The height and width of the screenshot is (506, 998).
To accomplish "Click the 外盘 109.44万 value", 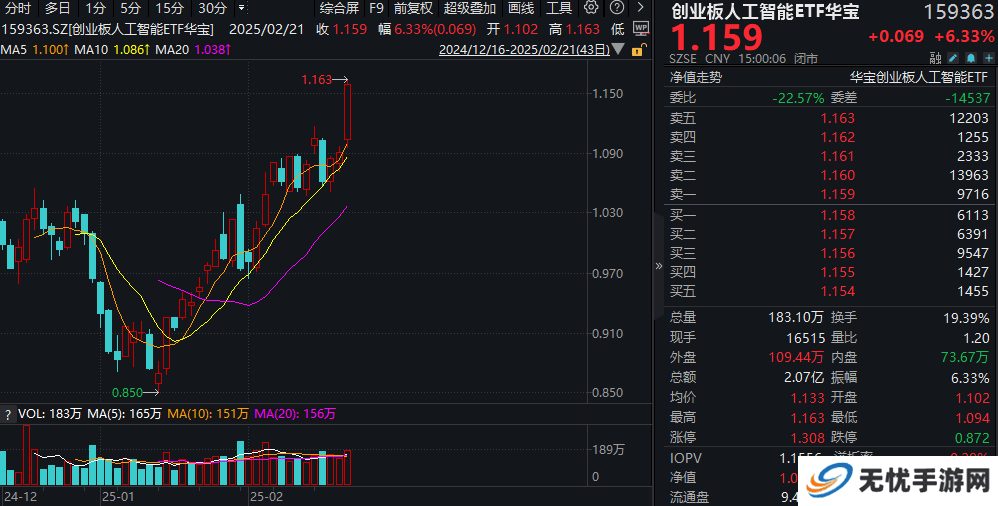I will pos(796,357).
